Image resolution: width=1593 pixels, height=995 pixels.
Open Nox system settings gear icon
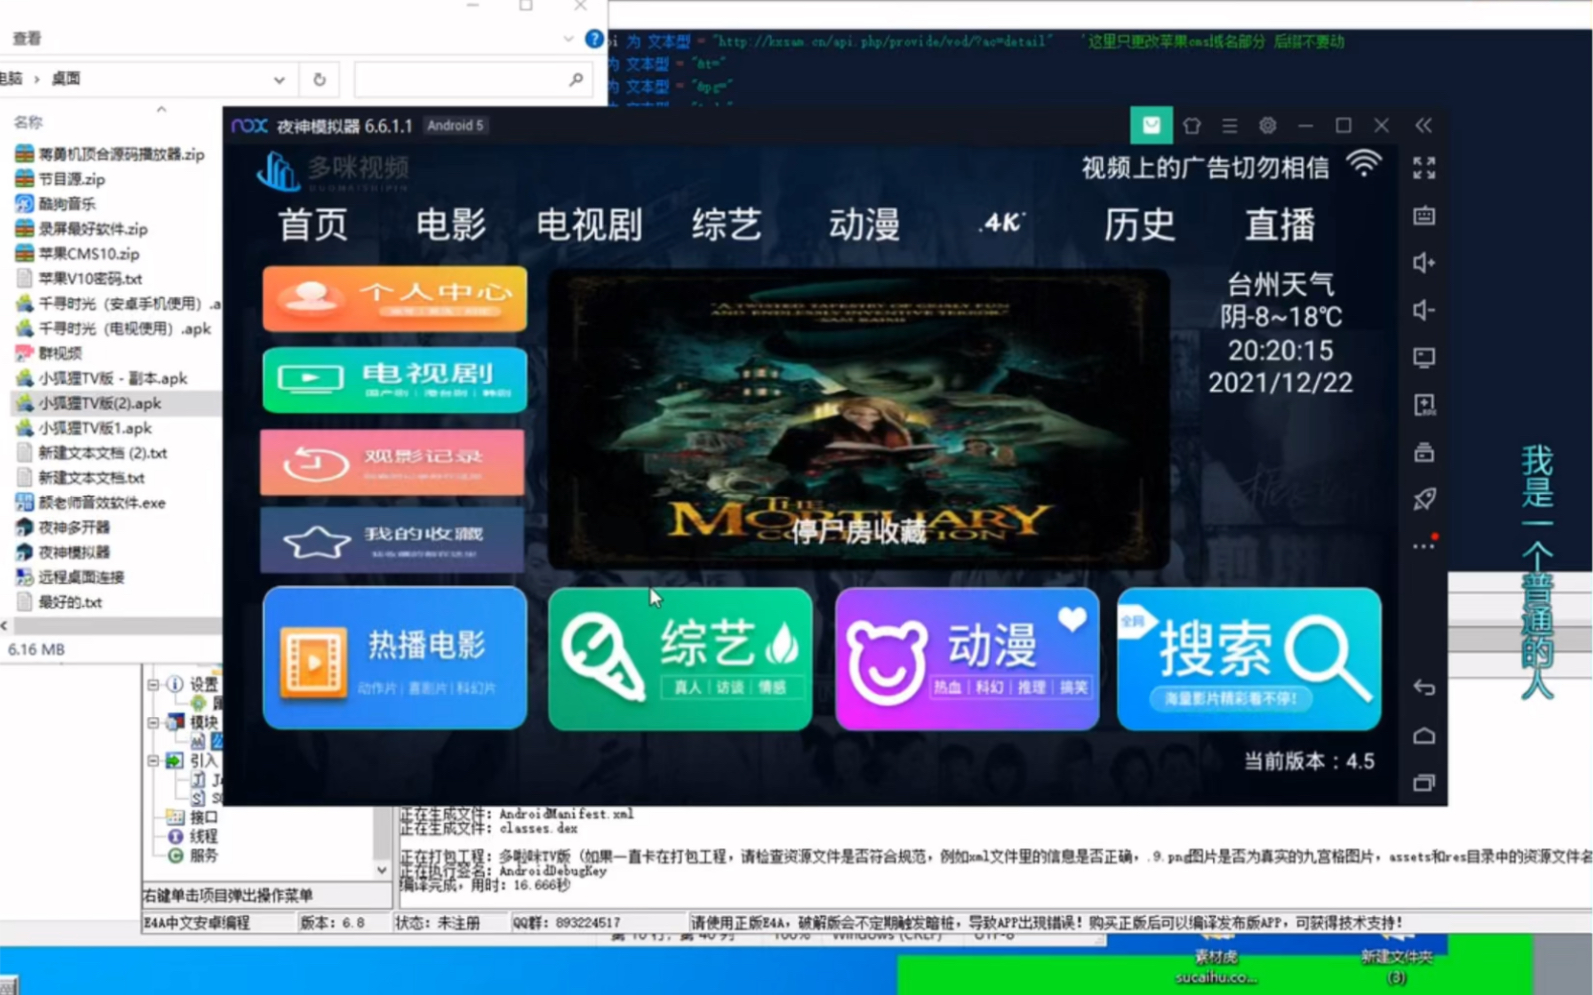click(1267, 126)
